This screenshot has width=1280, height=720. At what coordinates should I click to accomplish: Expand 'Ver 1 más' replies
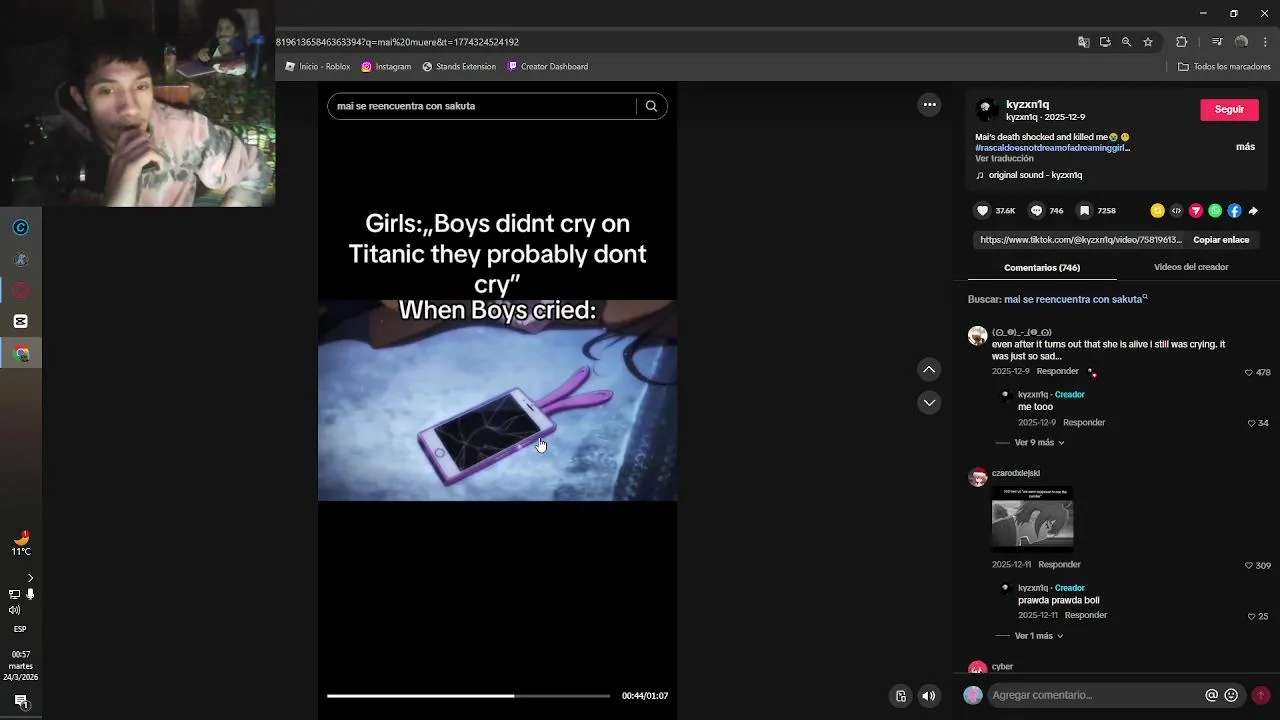coord(1039,636)
